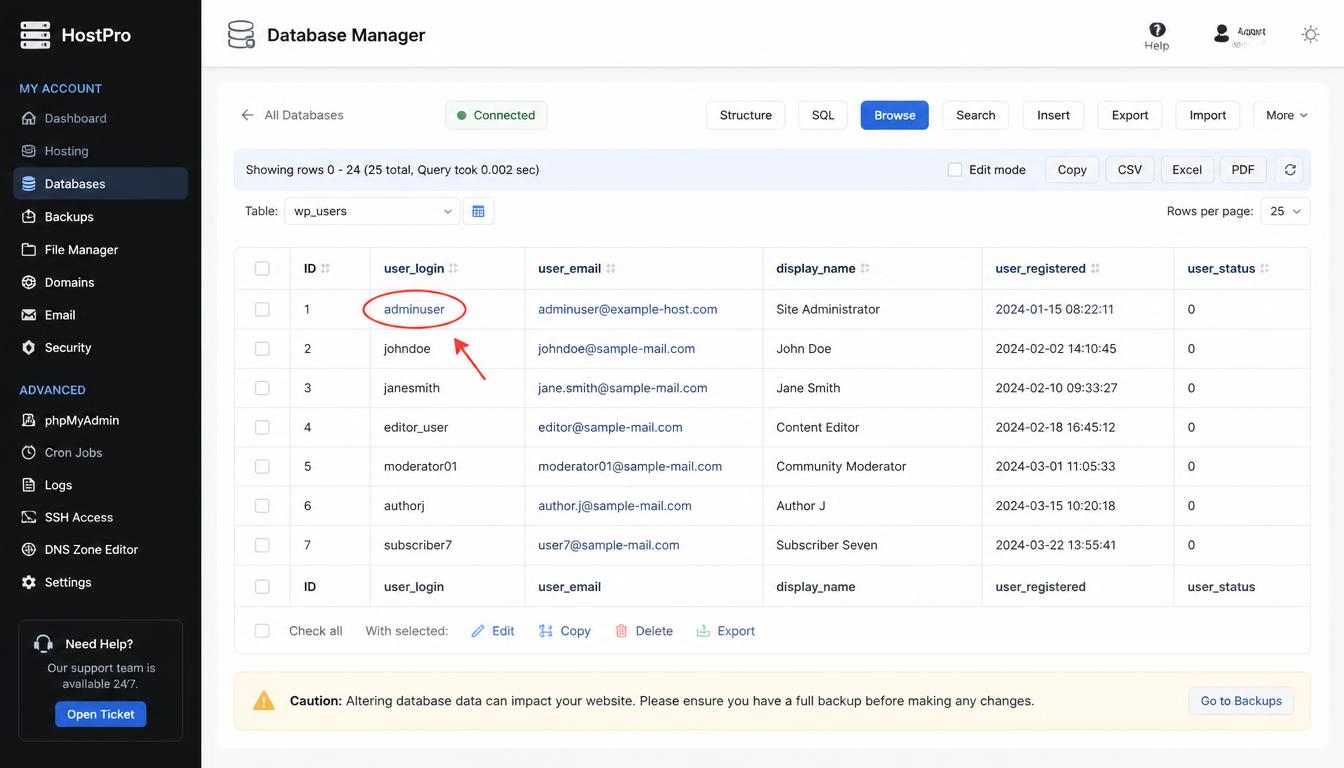The image size is (1344, 768).
Task: Select the checkbox for moderator01 row
Action: [262, 467]
